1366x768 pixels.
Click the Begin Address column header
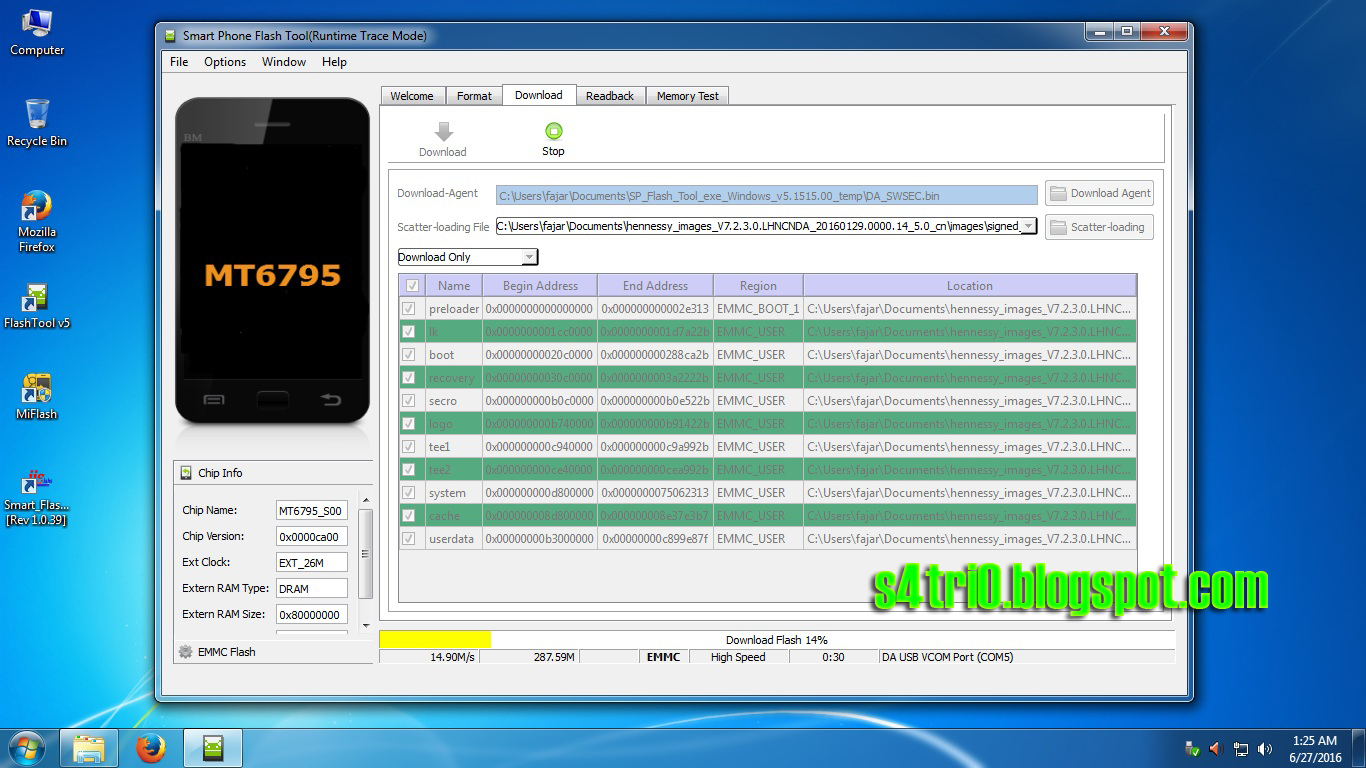(x=540, y=286)
